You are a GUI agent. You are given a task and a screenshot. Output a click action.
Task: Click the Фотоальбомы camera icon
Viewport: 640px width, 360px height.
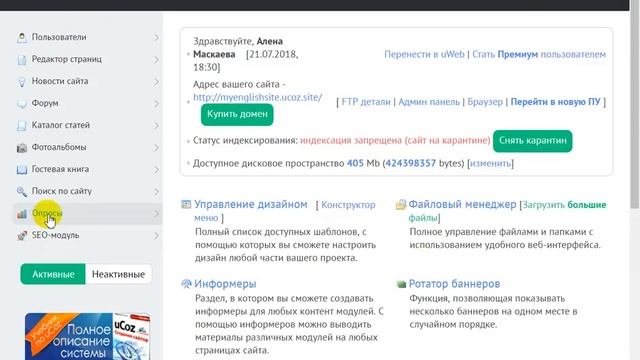pos(22,148)
